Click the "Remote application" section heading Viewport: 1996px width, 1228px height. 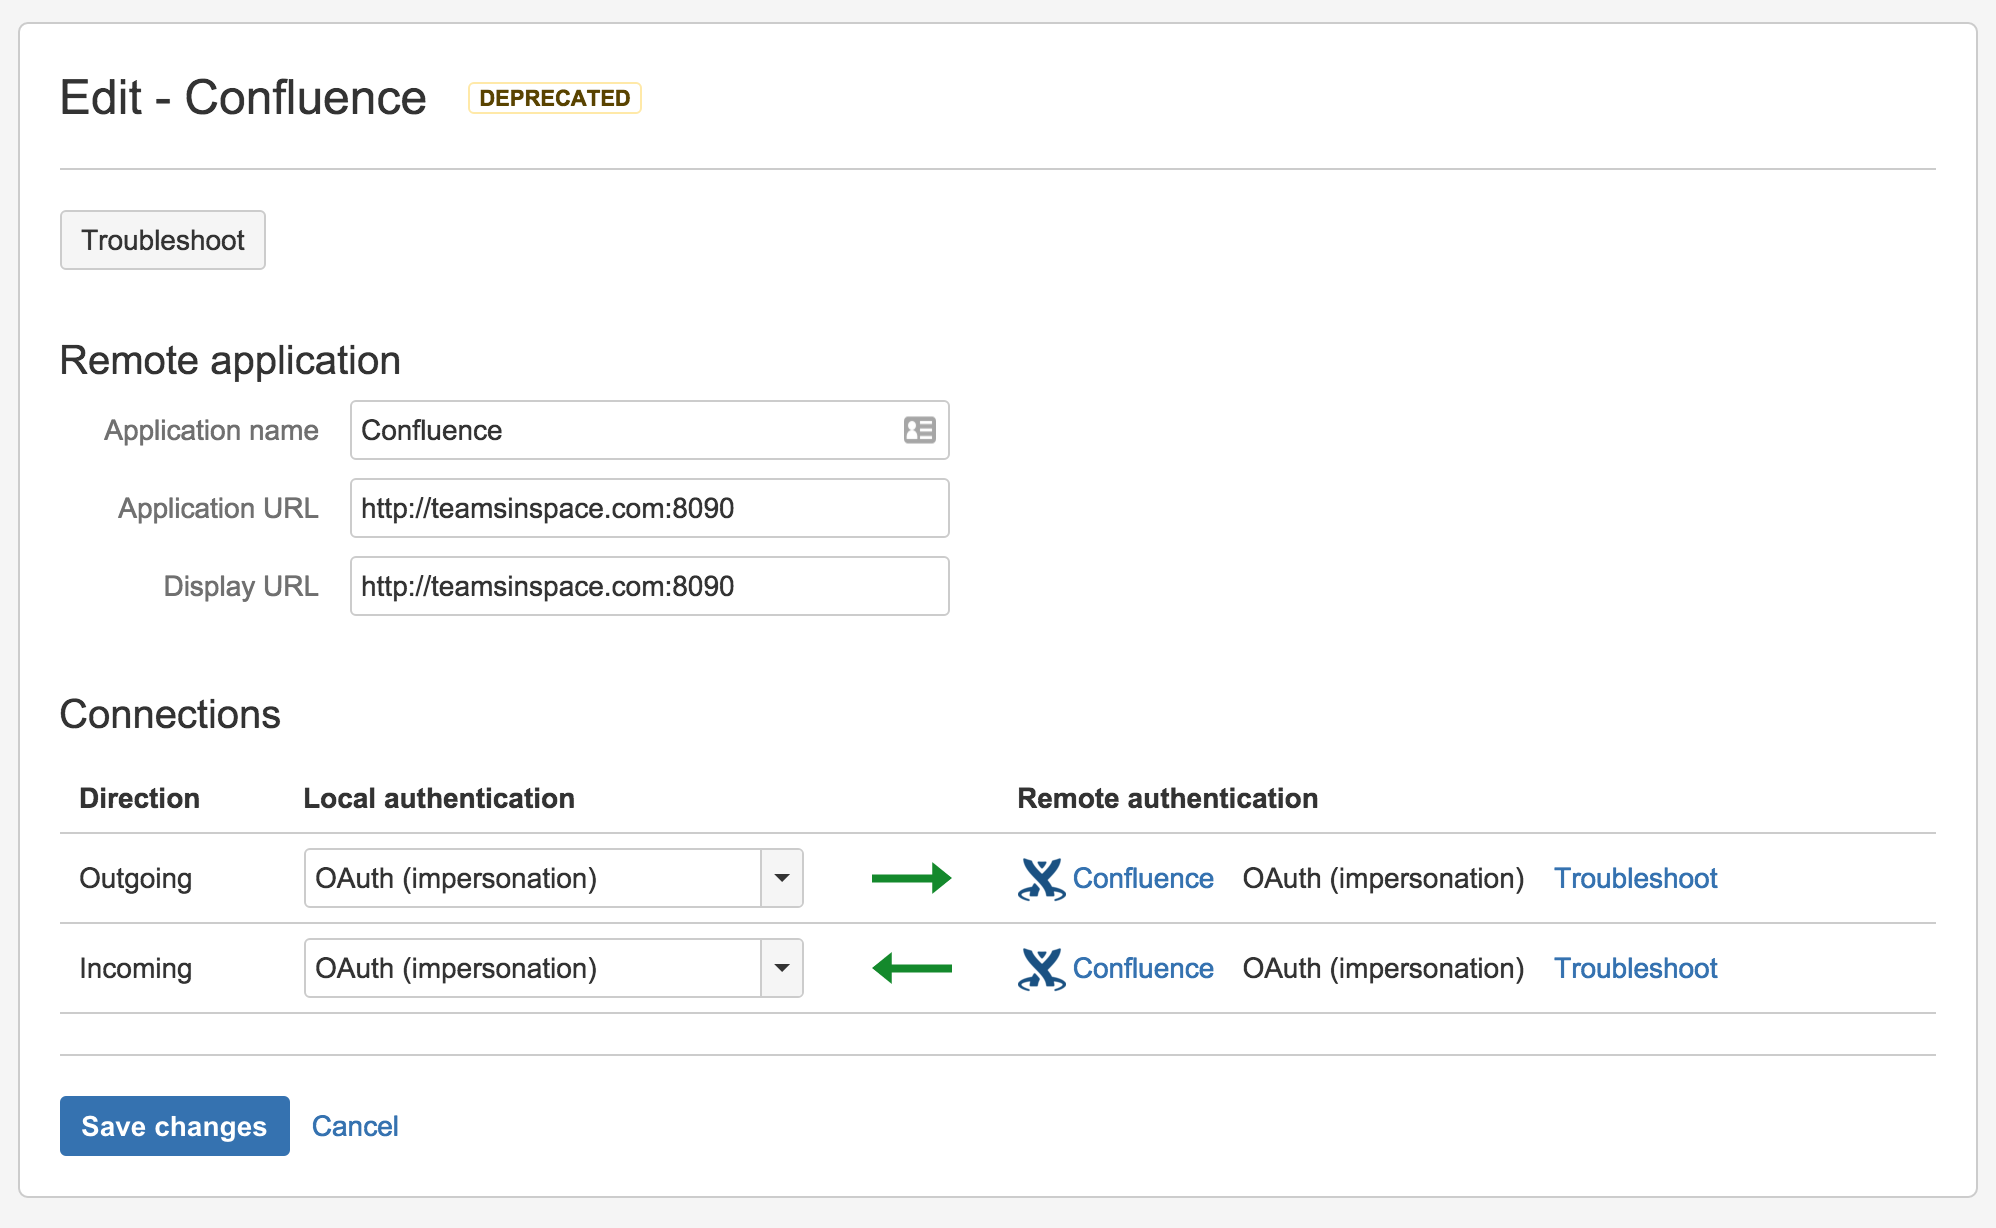(230, 361)
